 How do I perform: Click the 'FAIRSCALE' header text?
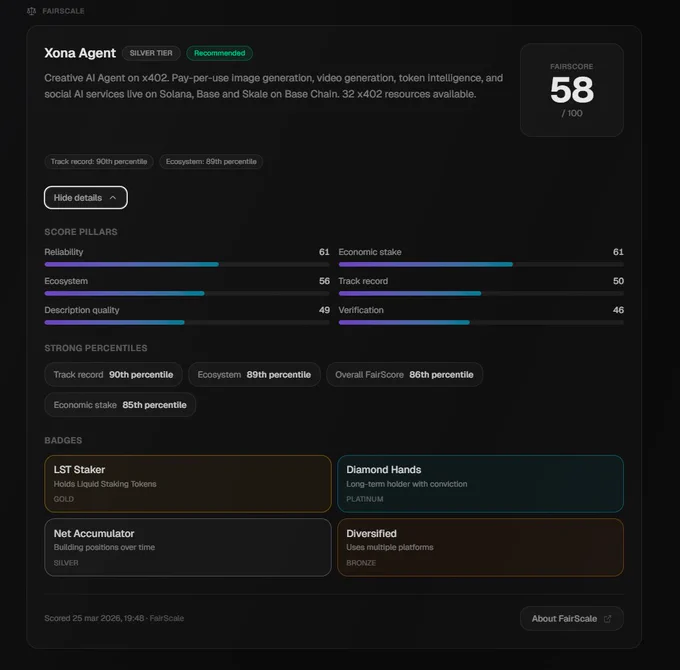[63, 11]
